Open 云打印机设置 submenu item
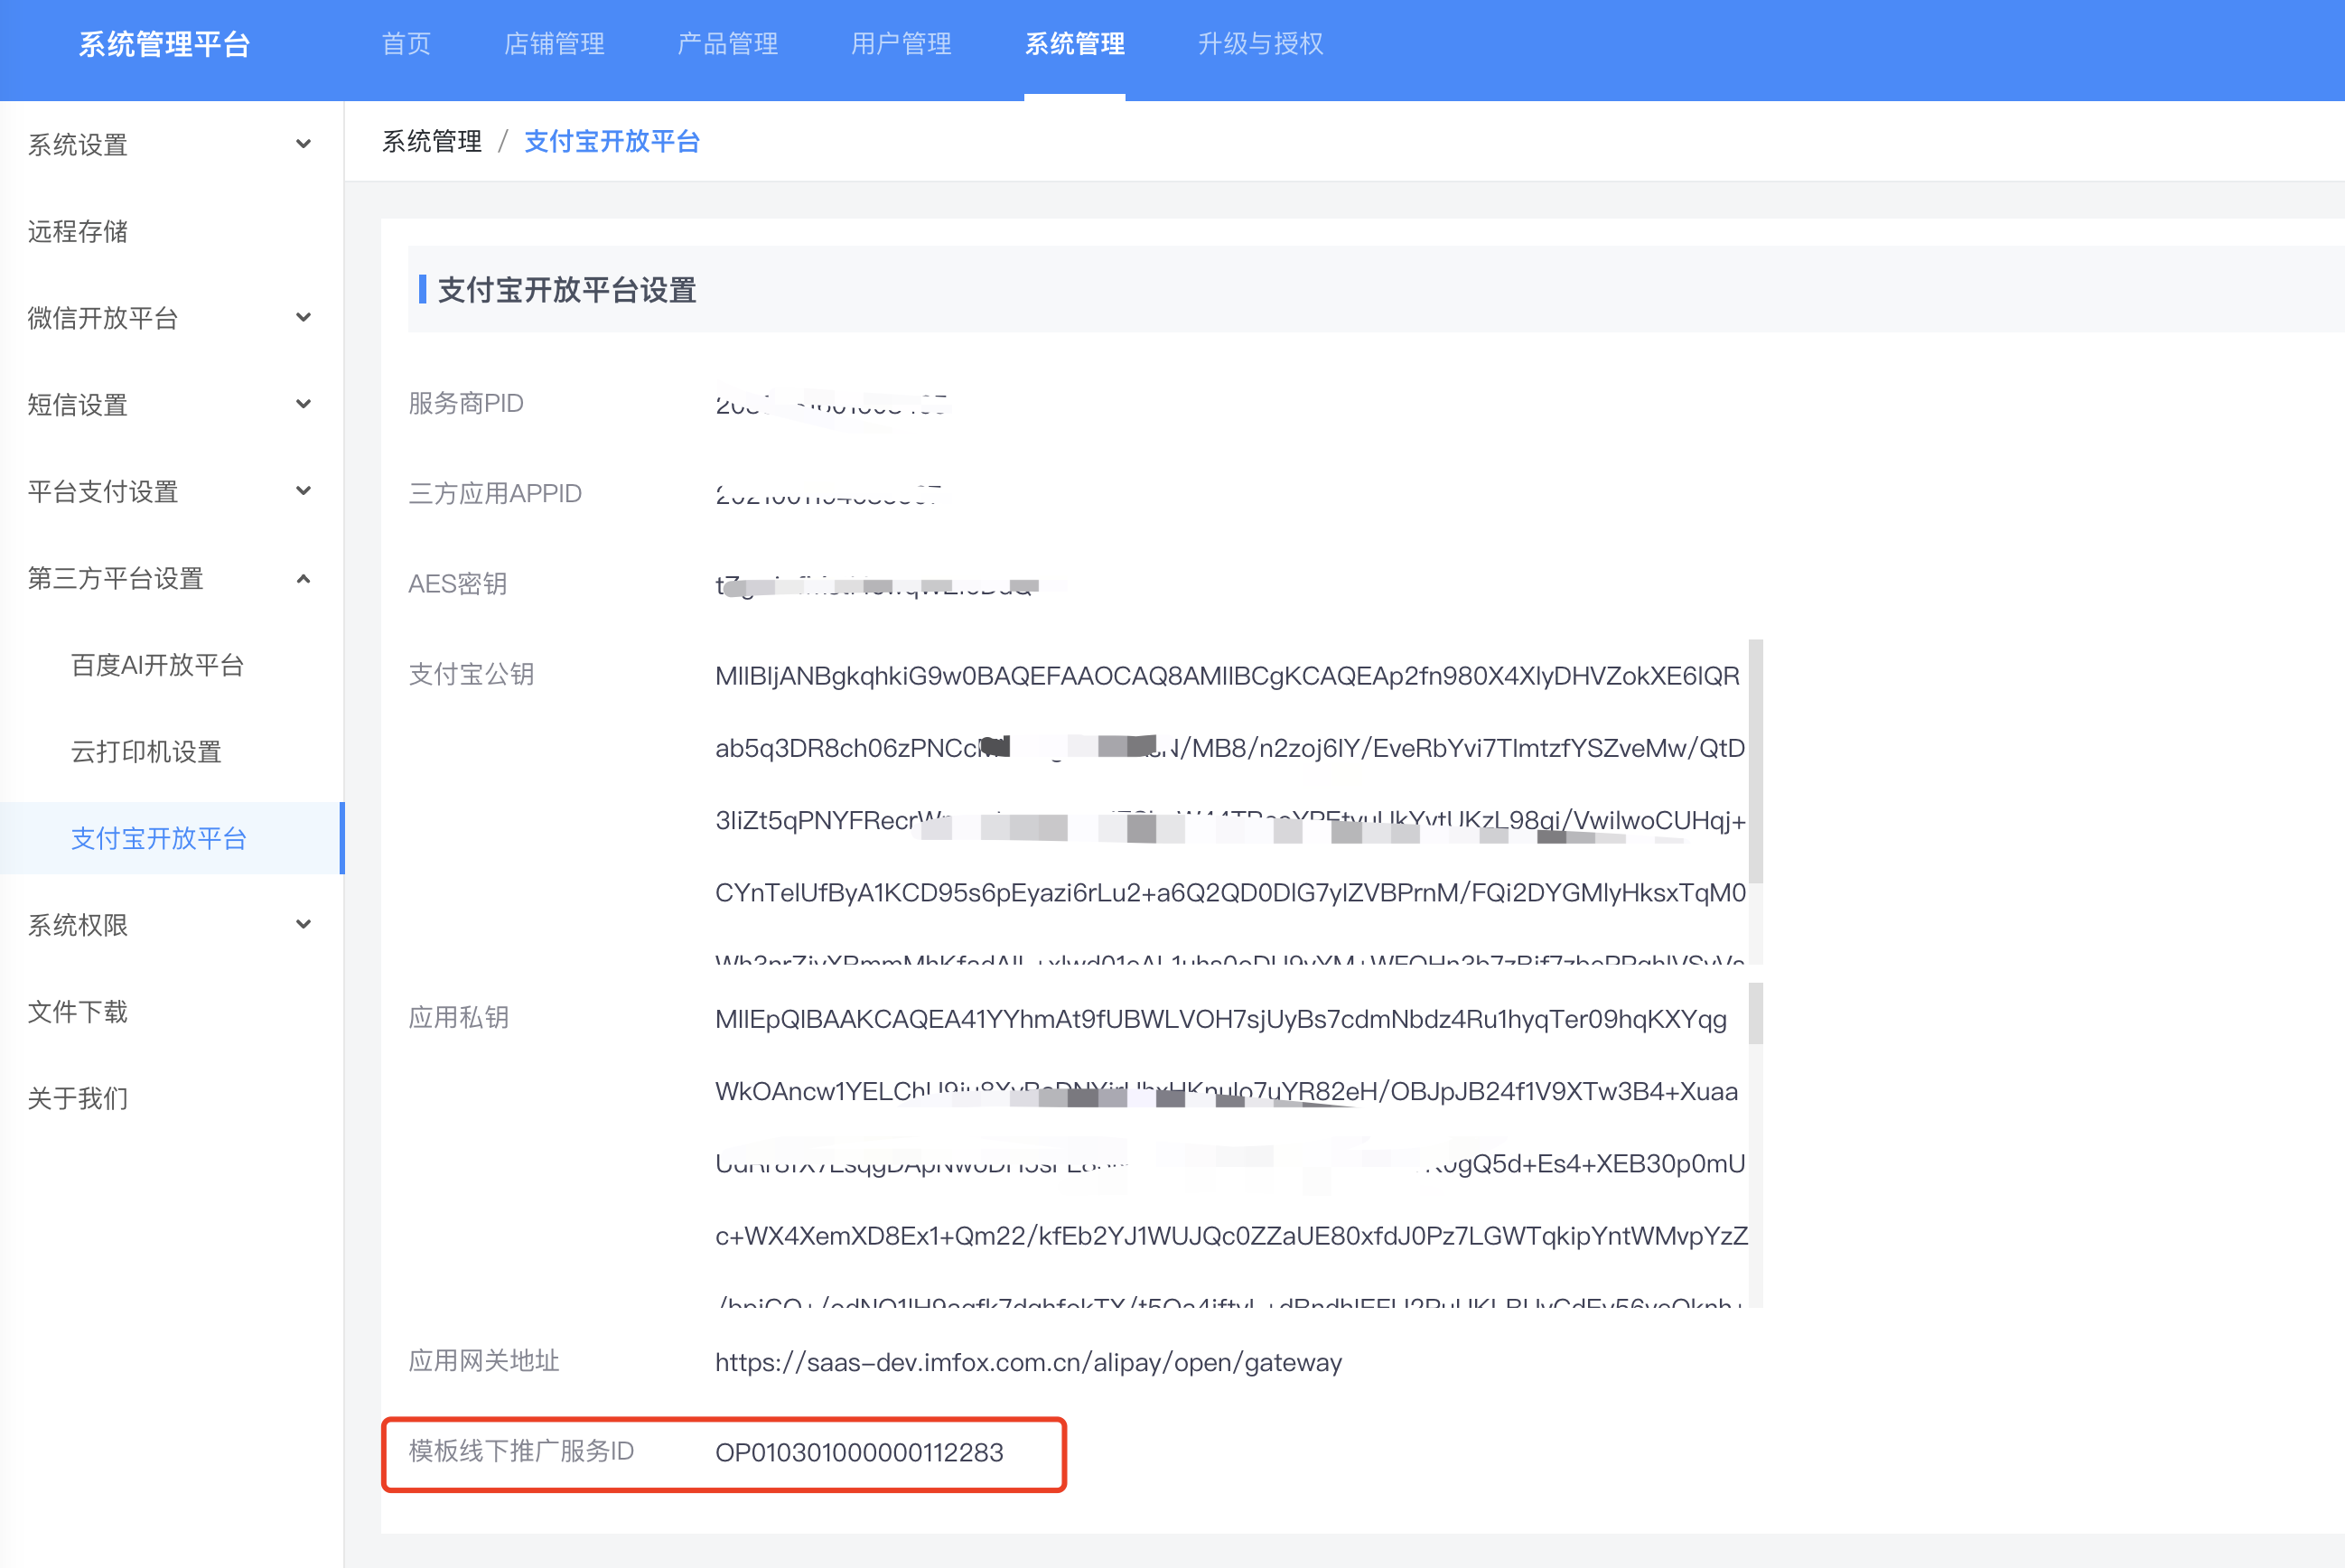Viewport: 2345px width, 1568px height. [146, 752]
